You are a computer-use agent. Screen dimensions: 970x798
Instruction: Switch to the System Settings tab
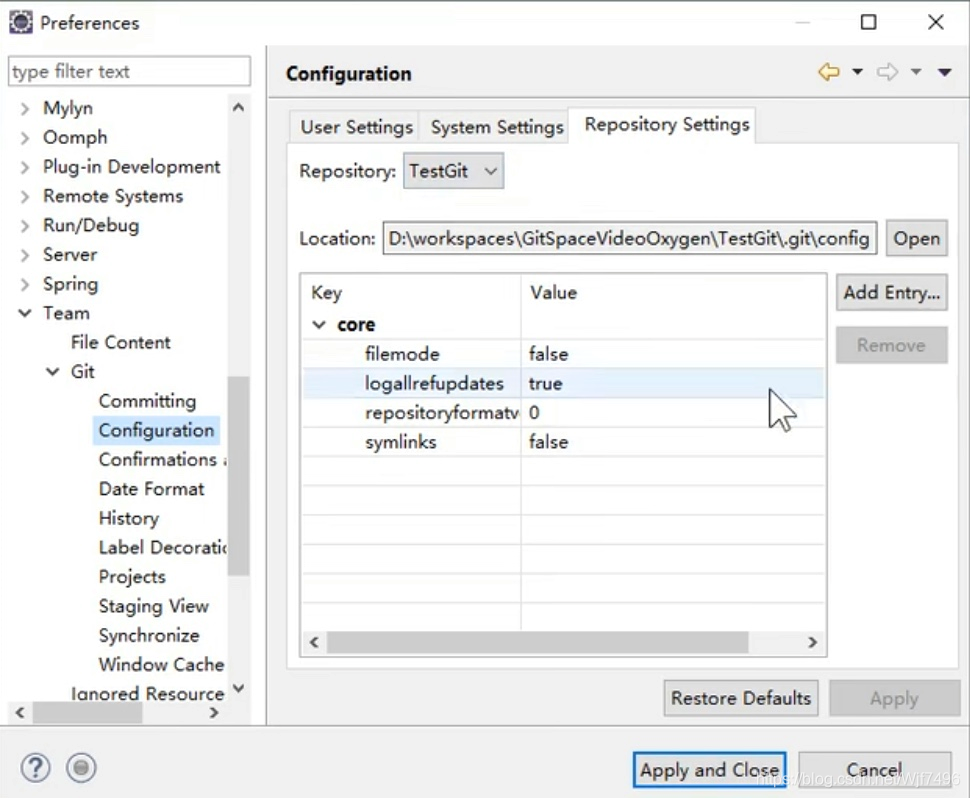497,127
